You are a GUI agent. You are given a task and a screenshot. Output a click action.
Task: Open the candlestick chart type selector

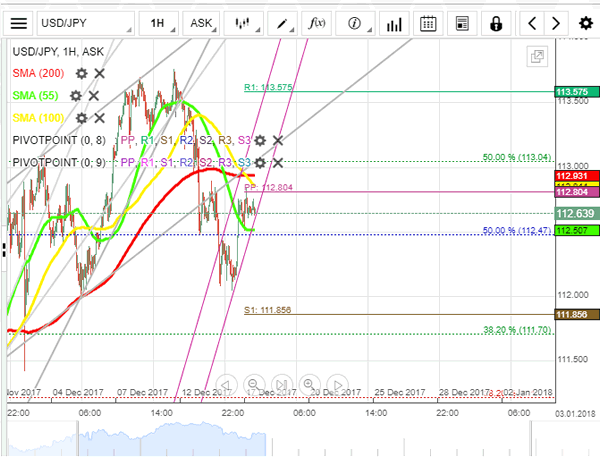point(241,22)
